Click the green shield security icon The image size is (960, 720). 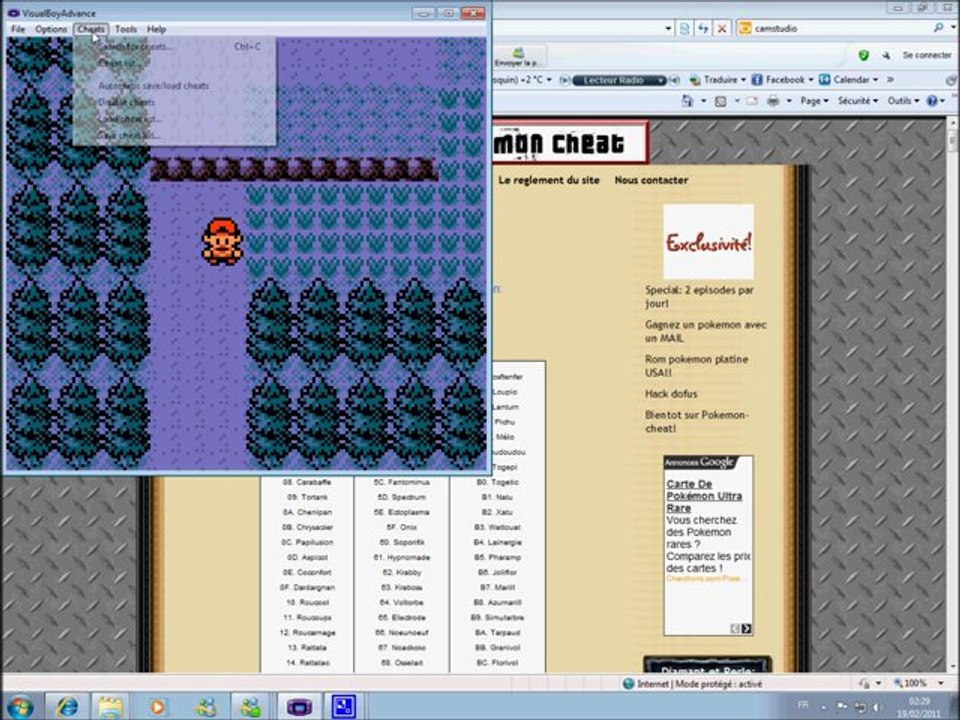(x=863, y=55)
